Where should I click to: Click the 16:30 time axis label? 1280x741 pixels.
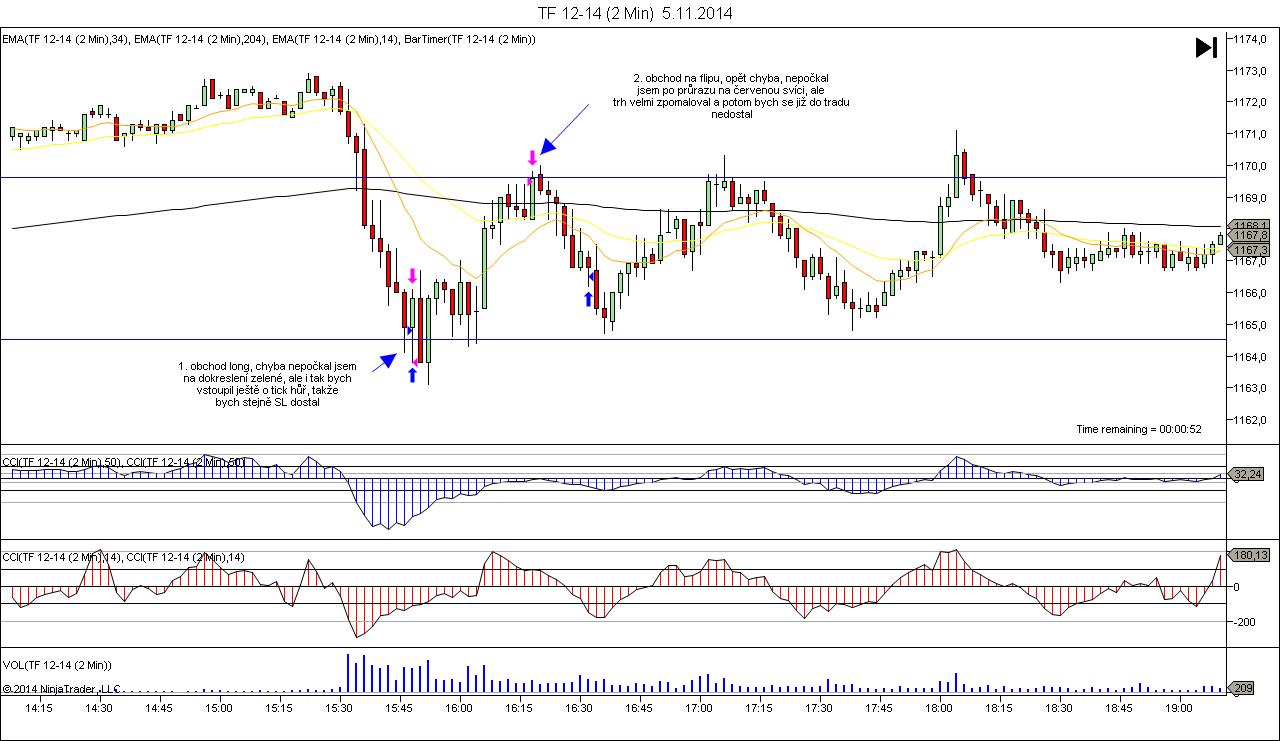(579, 708)
